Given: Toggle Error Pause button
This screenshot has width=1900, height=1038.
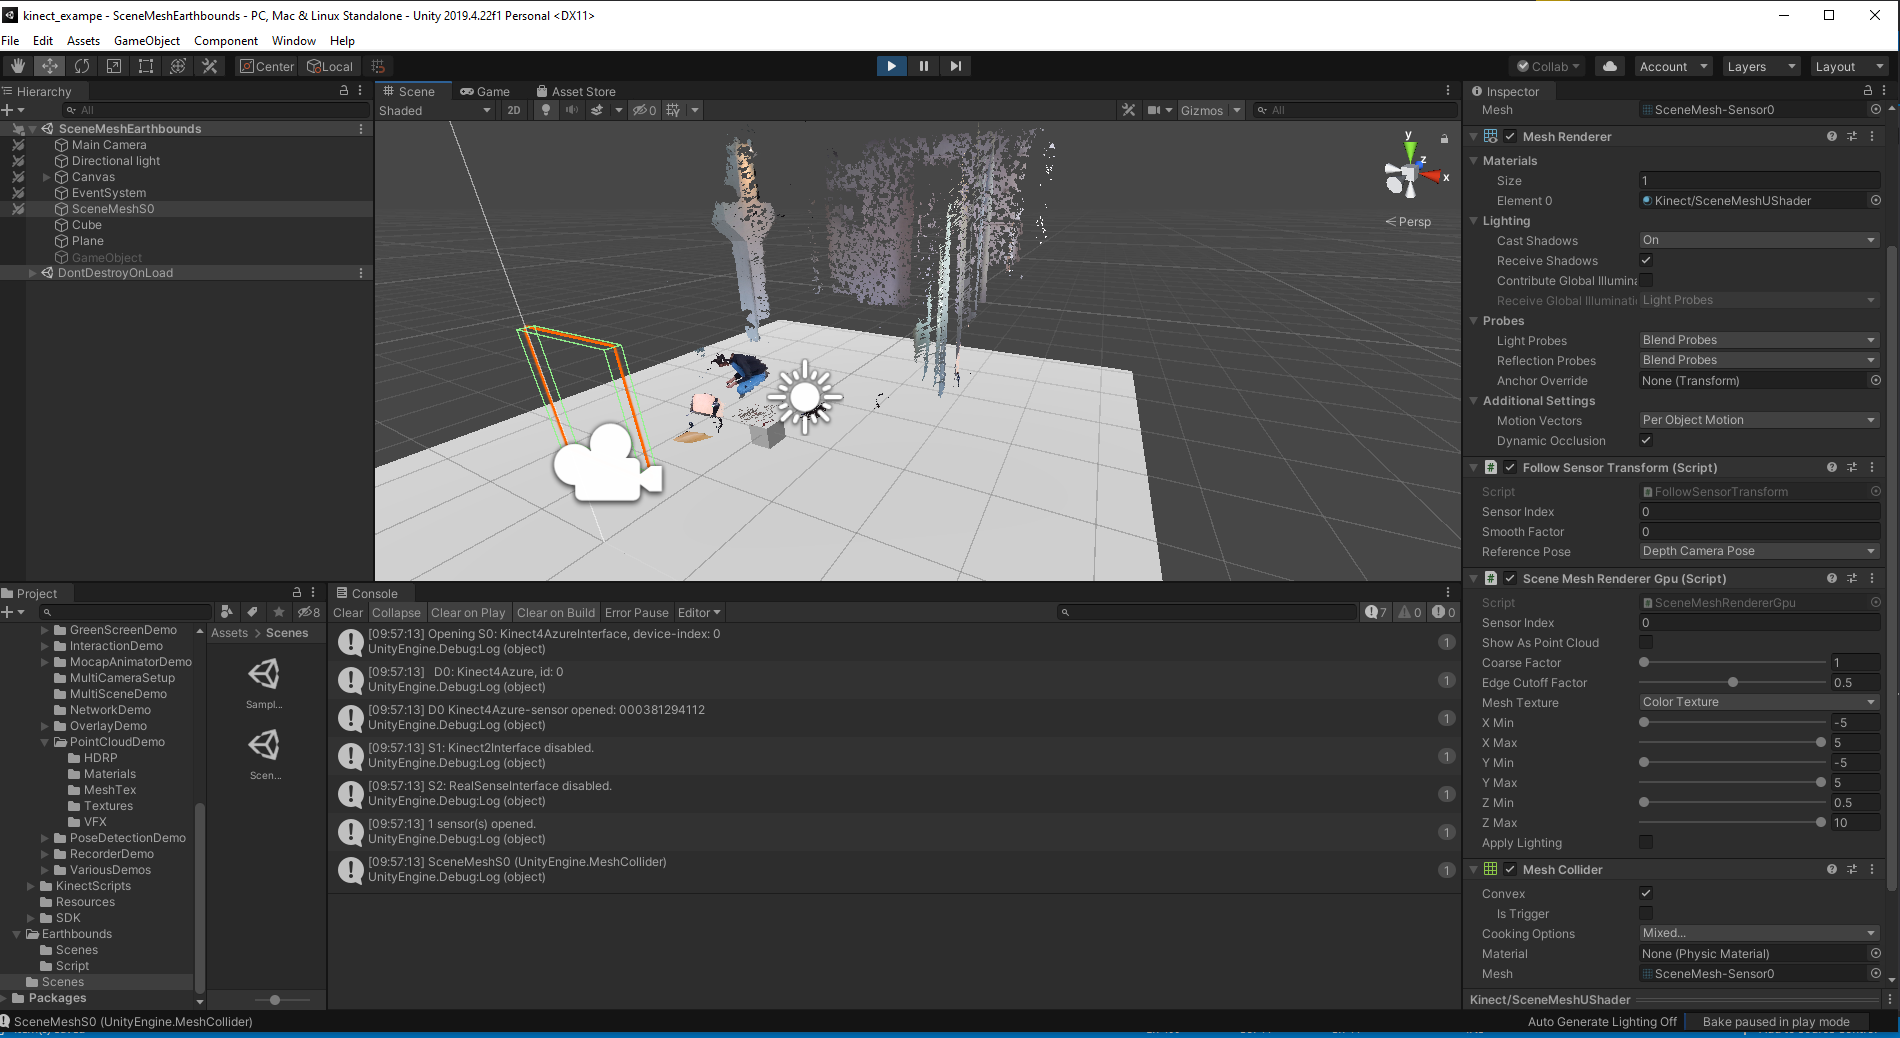Looking at the screenshot, I should pos(636,612).
